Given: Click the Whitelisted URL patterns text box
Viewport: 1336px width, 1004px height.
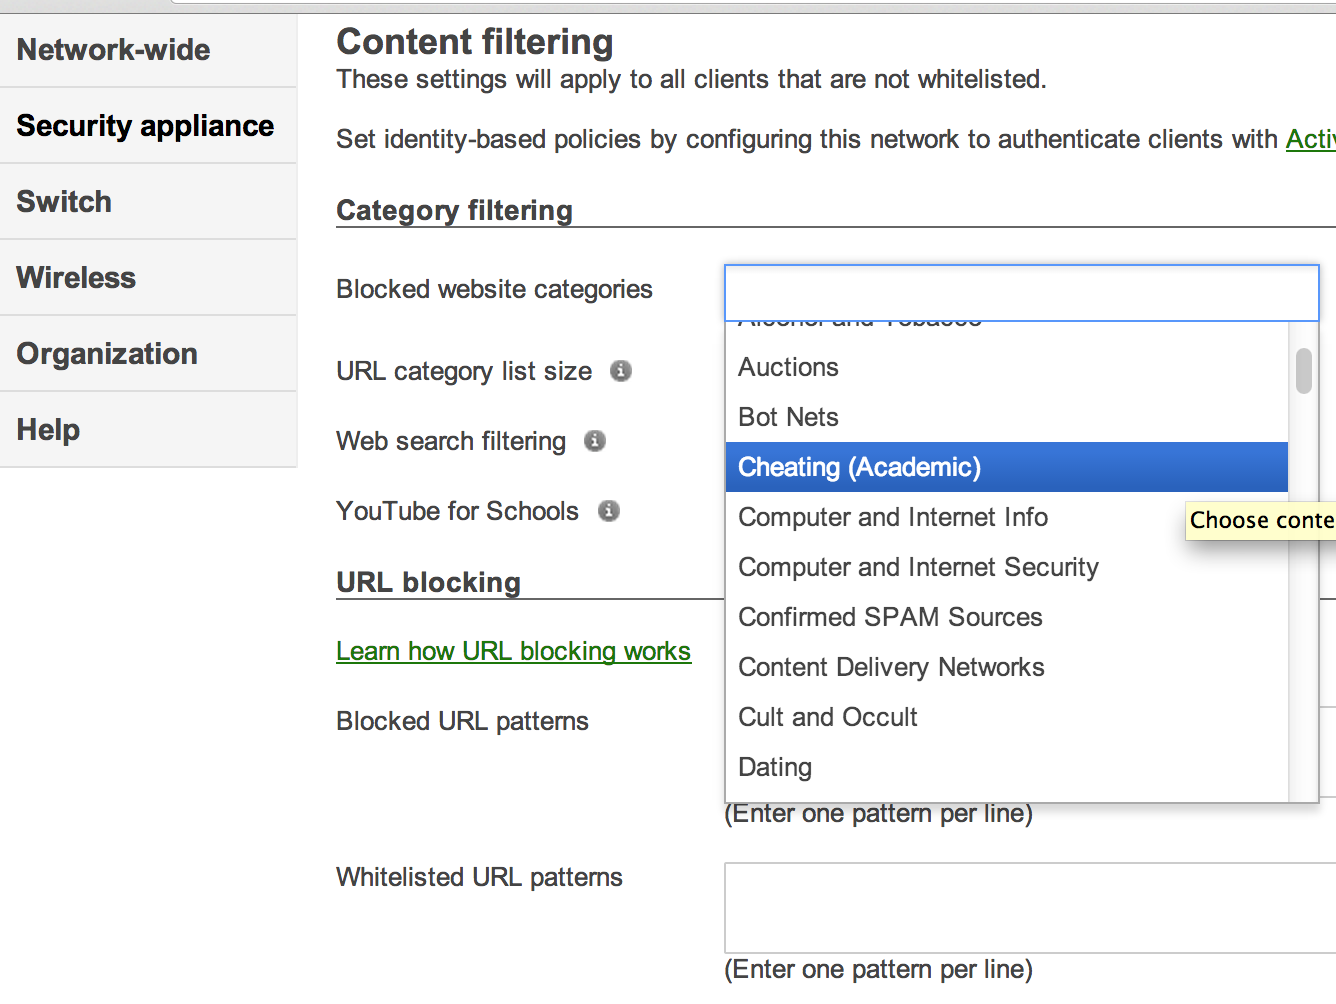Looking at the screenshot, I should [x=1028, y=908].
